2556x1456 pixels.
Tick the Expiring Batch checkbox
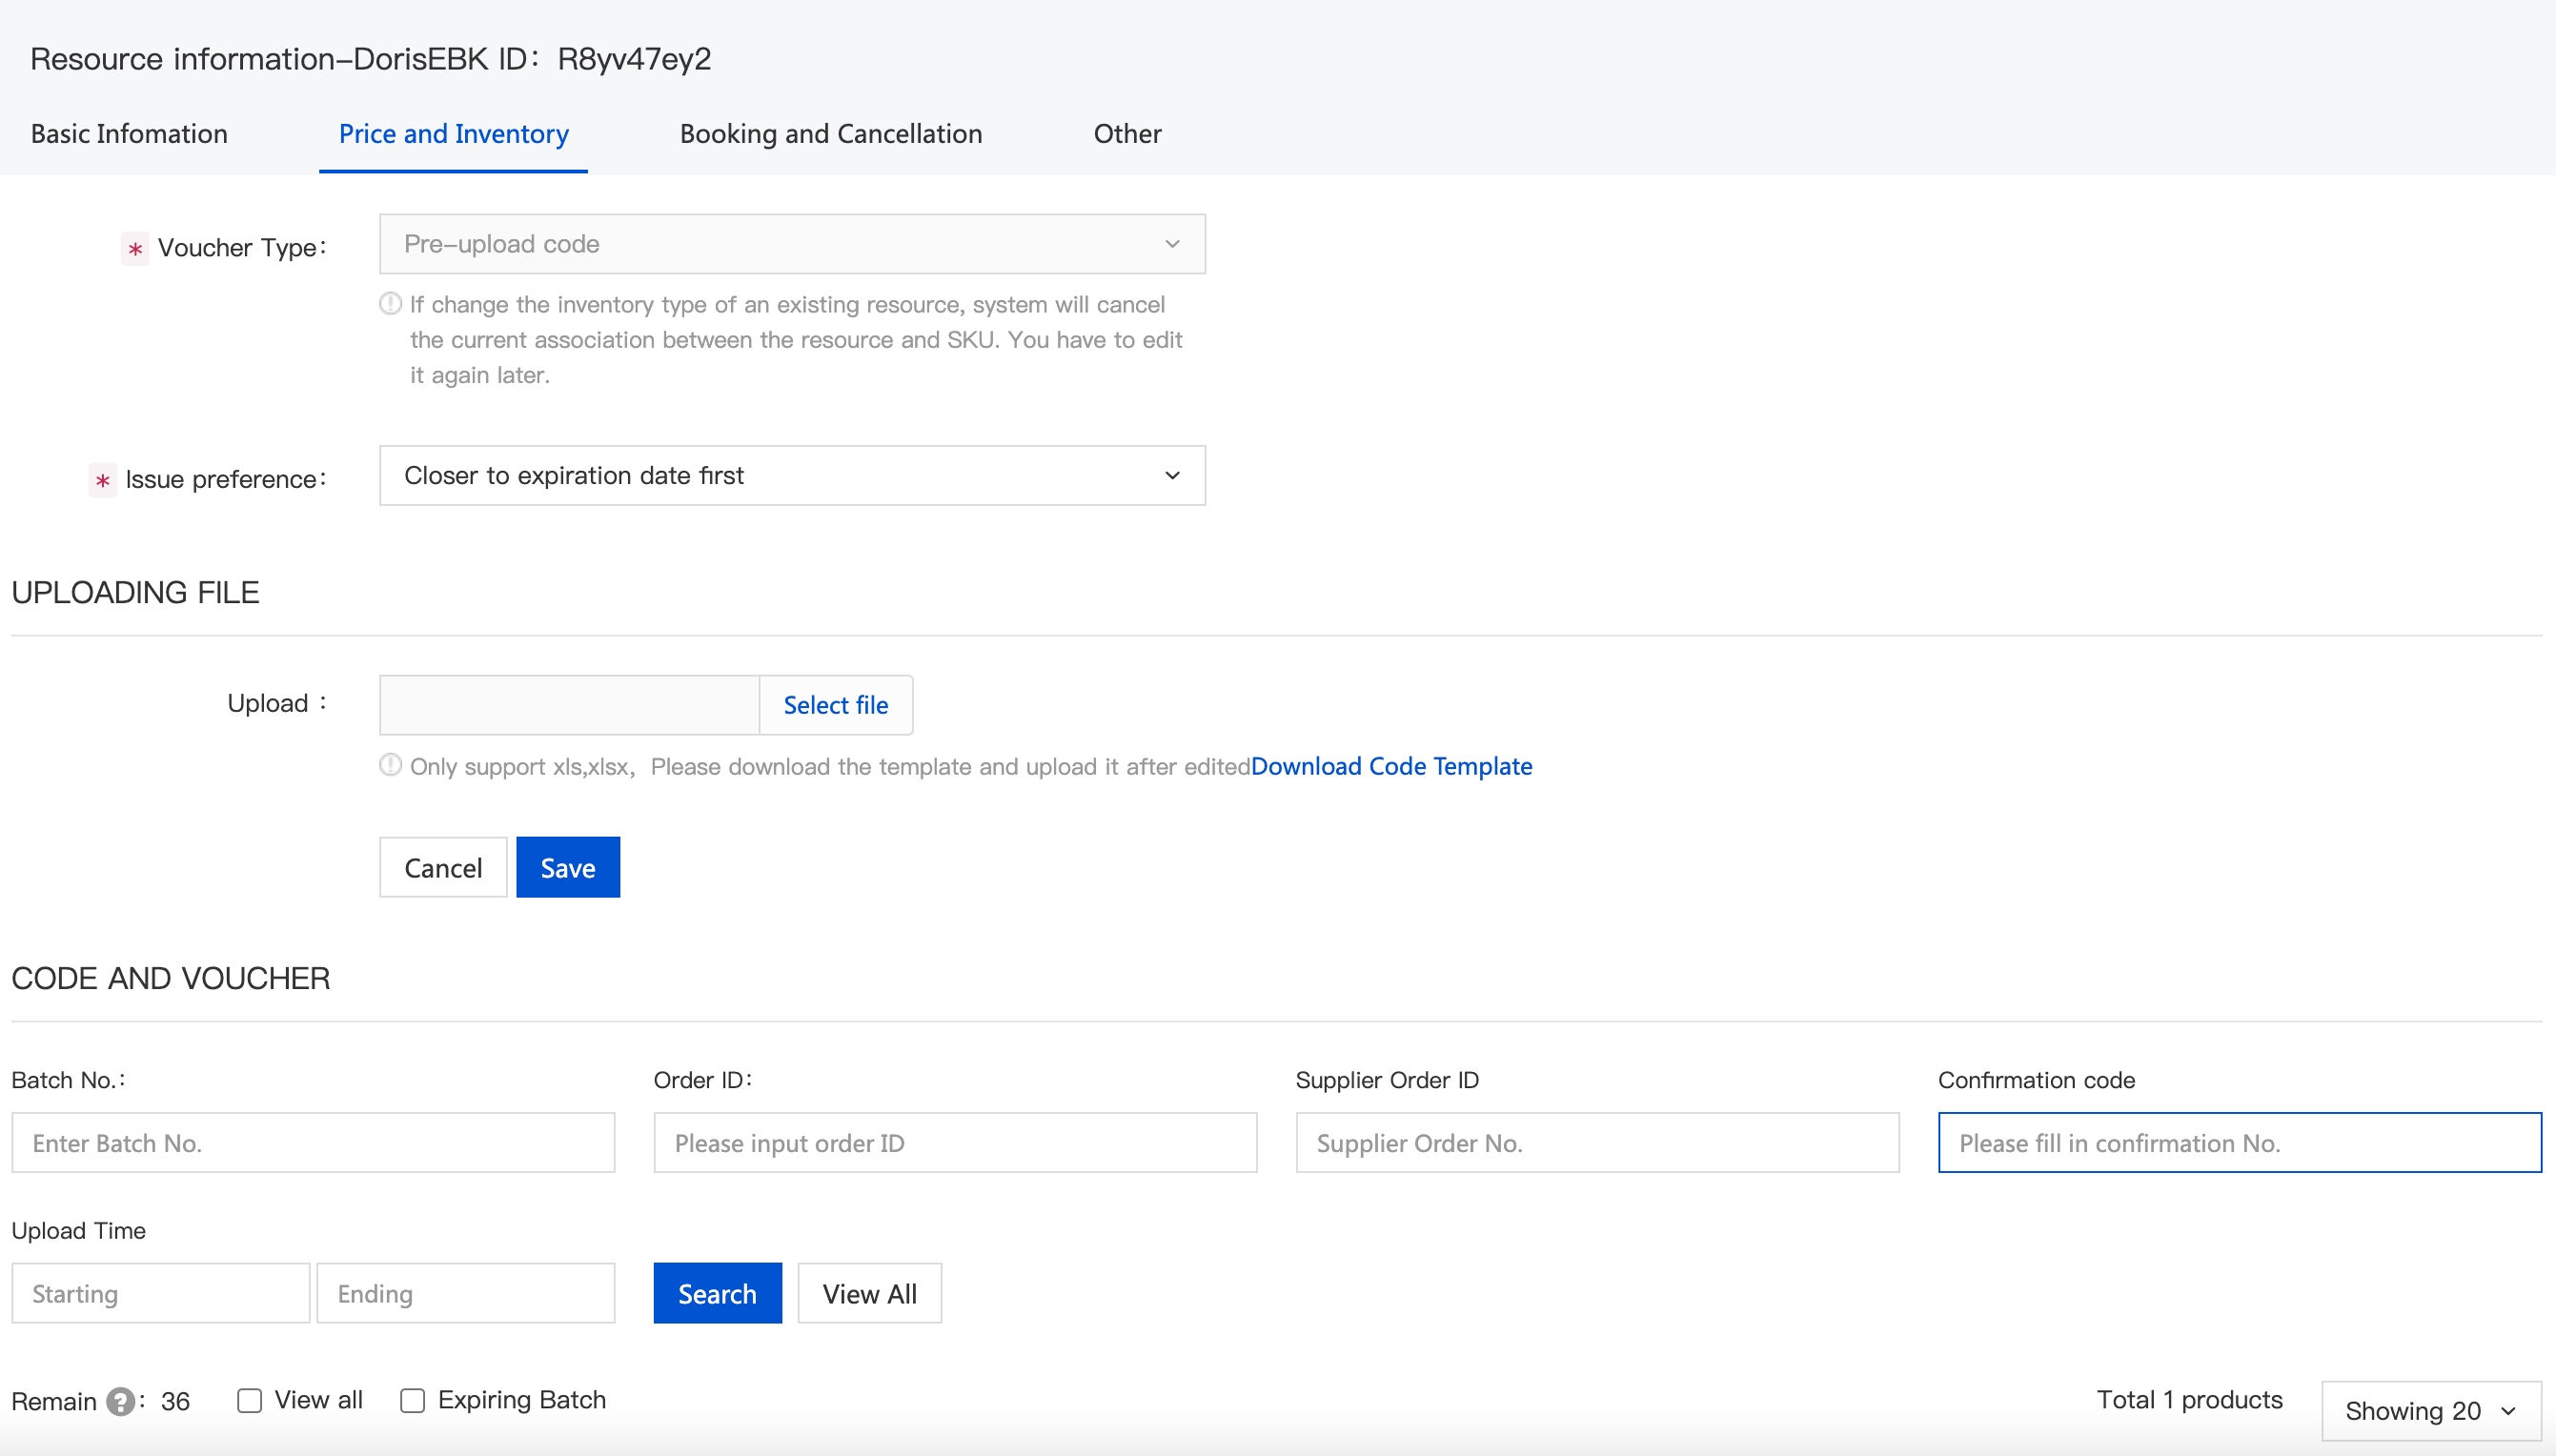pos(412,1401)
